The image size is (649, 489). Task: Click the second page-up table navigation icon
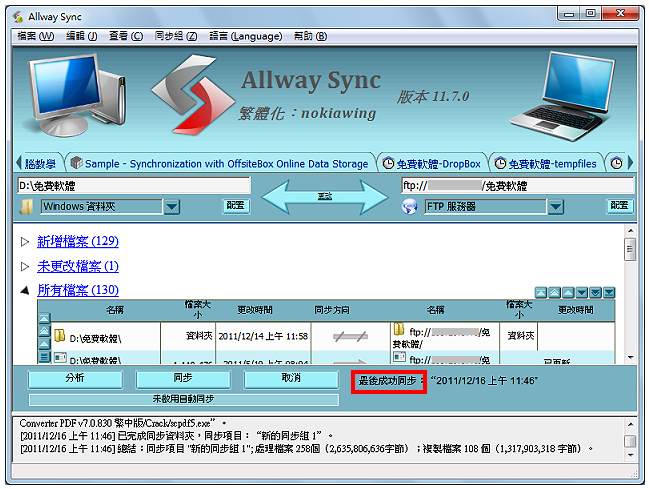tap(554, 293)
